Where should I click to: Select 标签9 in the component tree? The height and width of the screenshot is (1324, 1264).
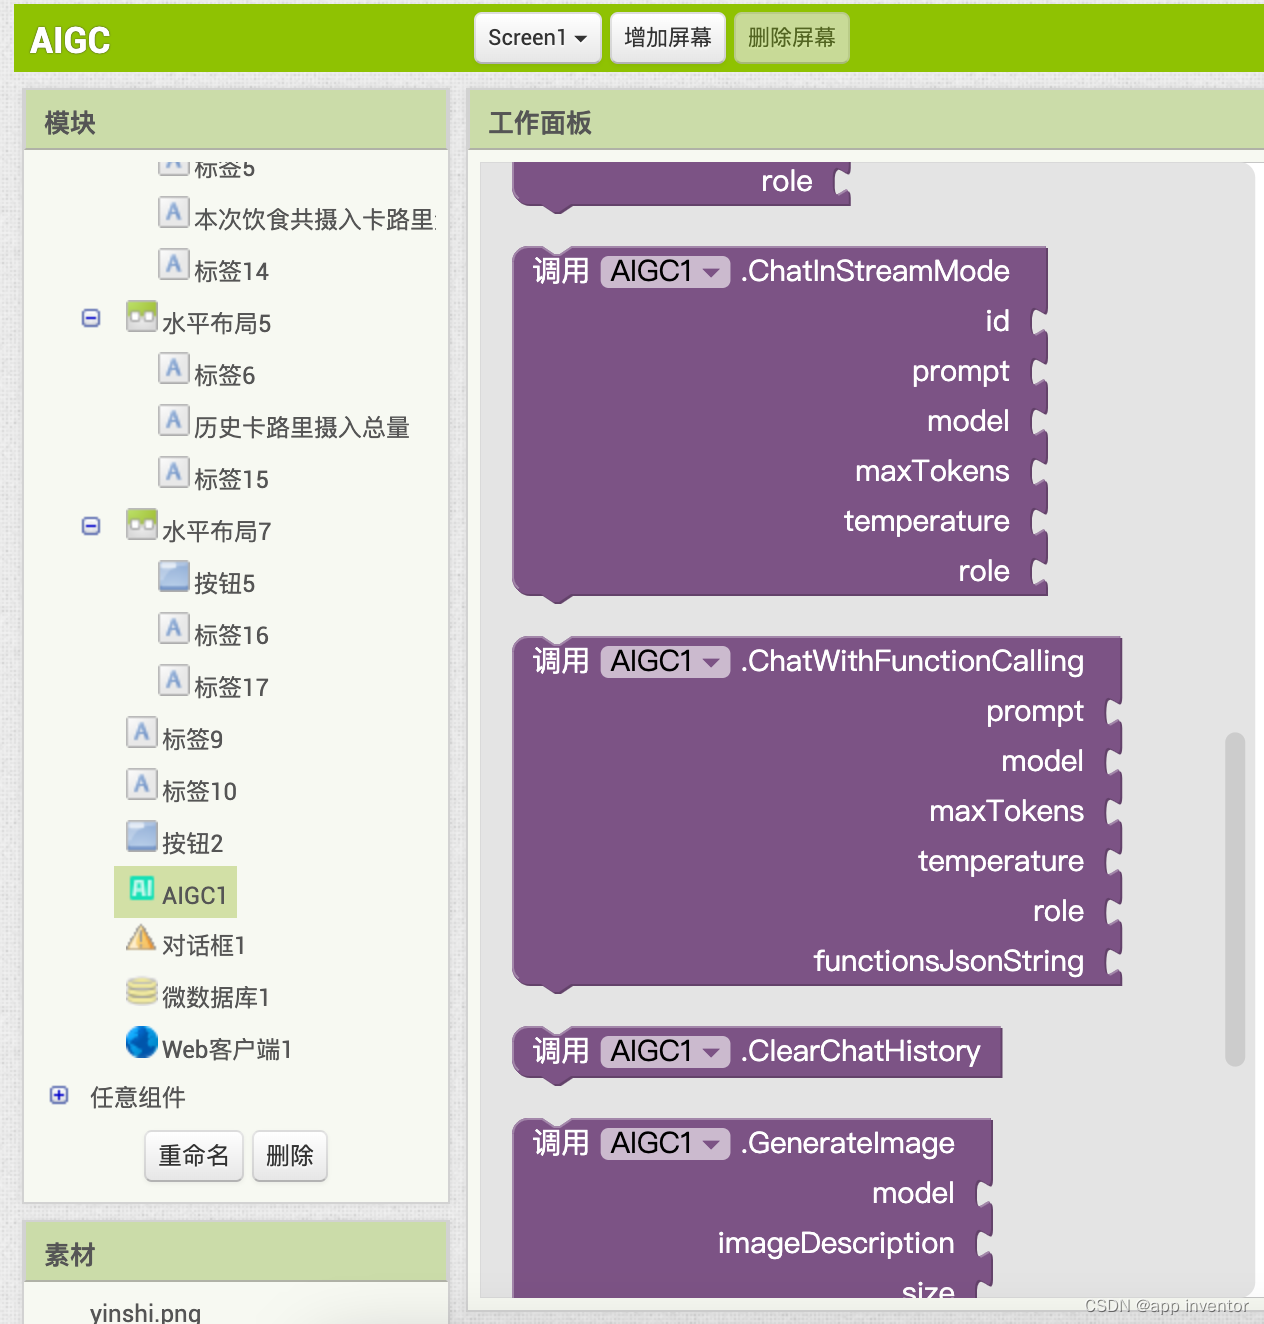pos(192,739)
